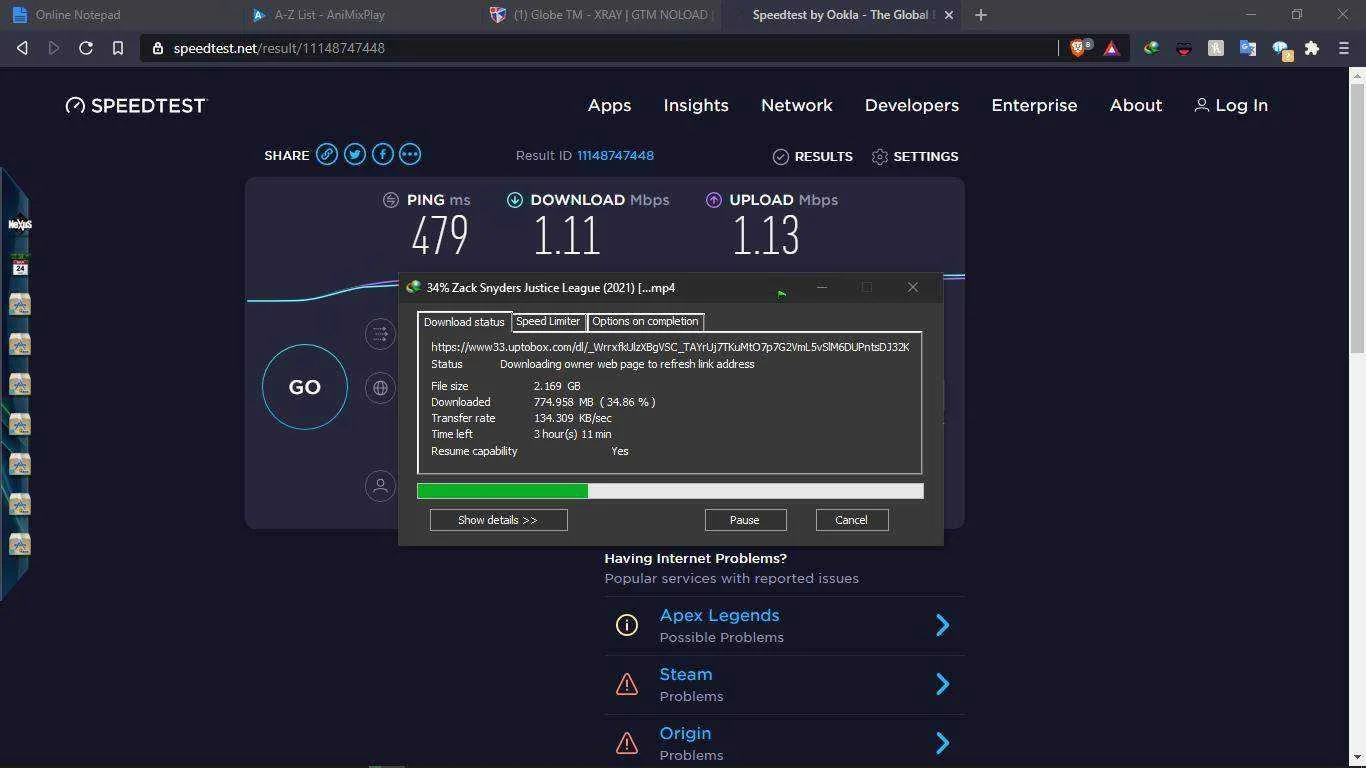Click the Transfer rate 134.309 KB/sec value

tap(572, 418)
